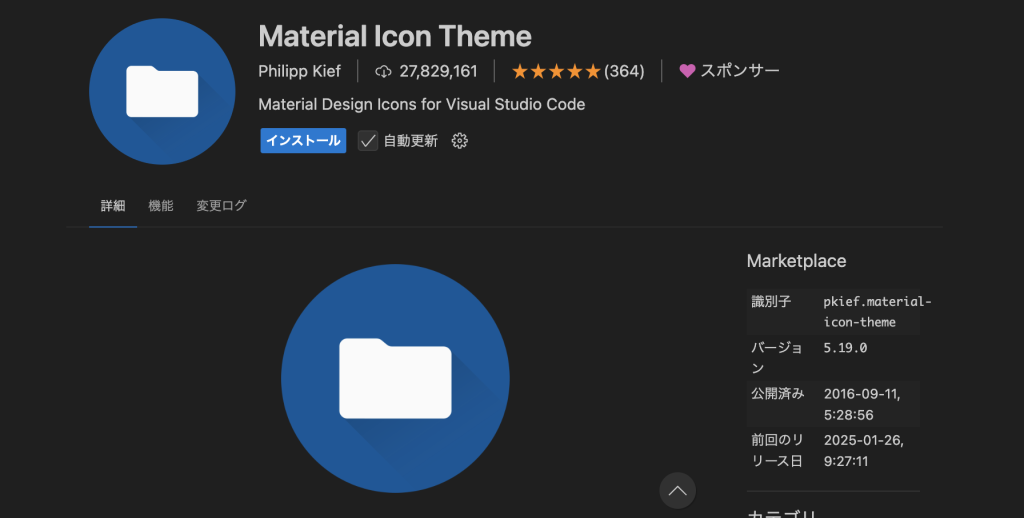Image resolution: width=1024 pixels, height=518 pixels.
Task: Click the Material Icon Theme title
Action: 395,36
